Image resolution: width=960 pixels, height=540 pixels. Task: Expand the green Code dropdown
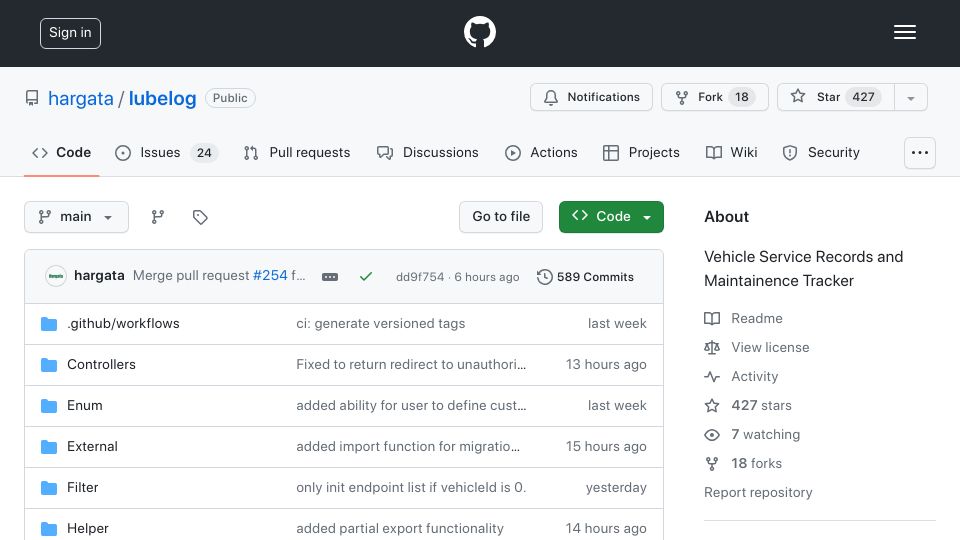611,217
